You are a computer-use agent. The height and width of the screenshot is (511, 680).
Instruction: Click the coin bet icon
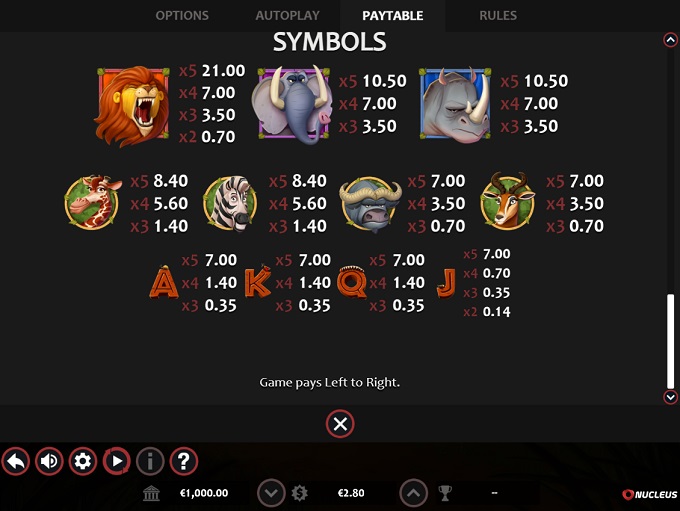tap(299, 493)
